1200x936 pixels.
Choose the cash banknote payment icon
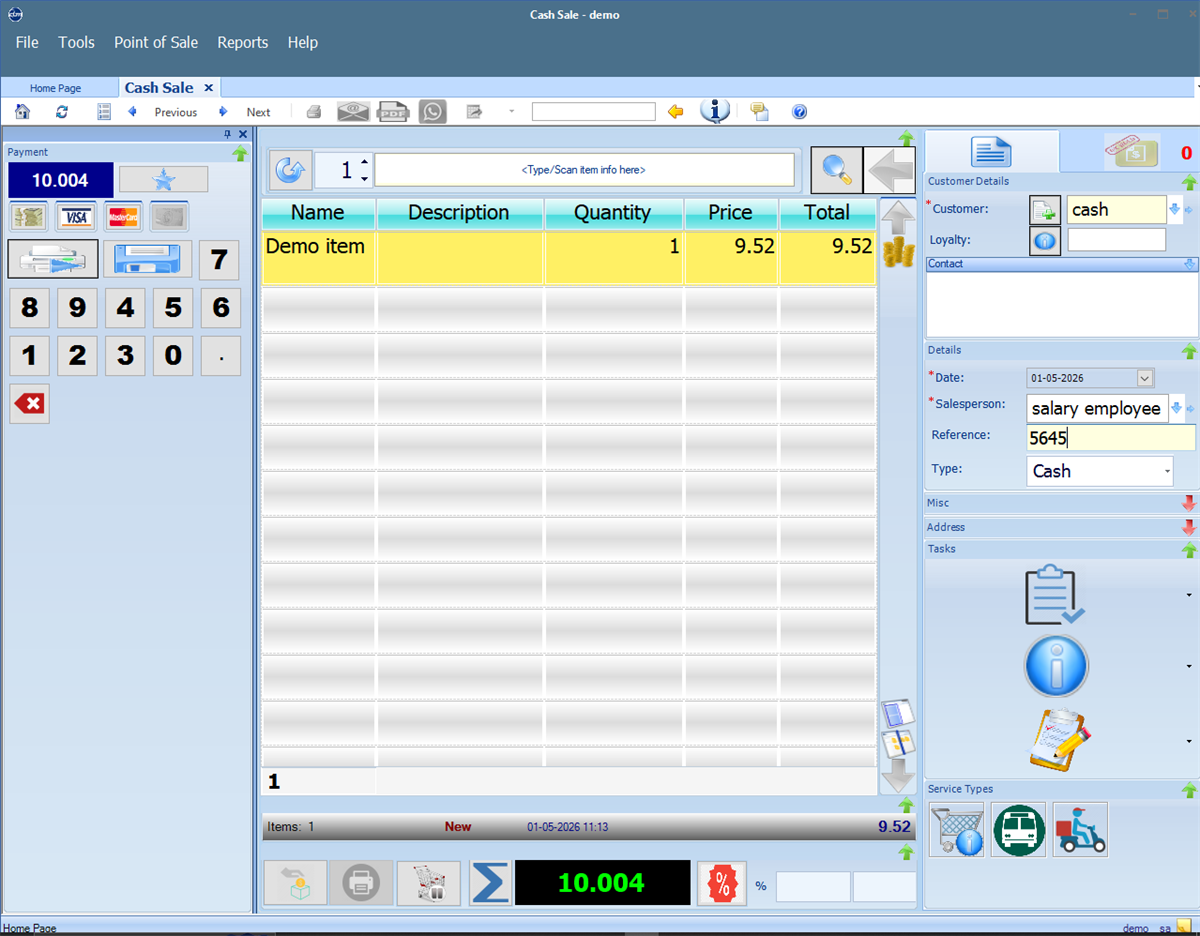click(x=30, y=217)
